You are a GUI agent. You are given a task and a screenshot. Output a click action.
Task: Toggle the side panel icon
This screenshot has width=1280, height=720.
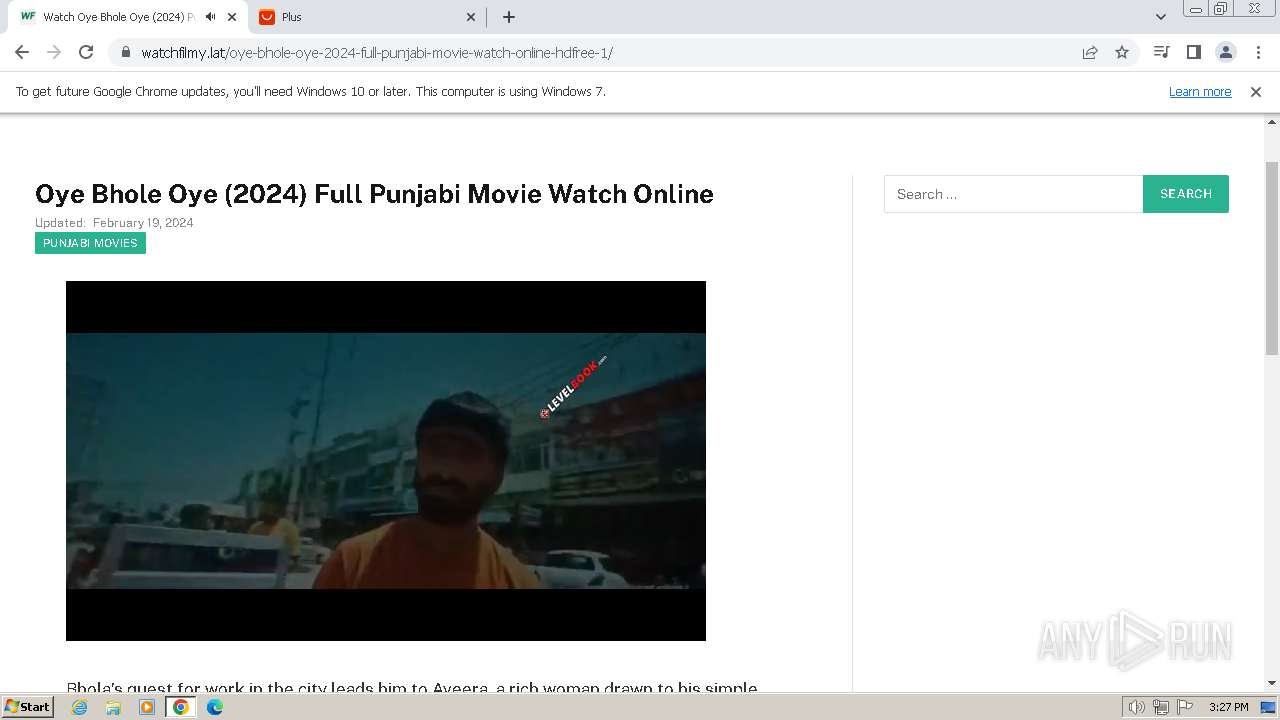tap(1193, 52)
